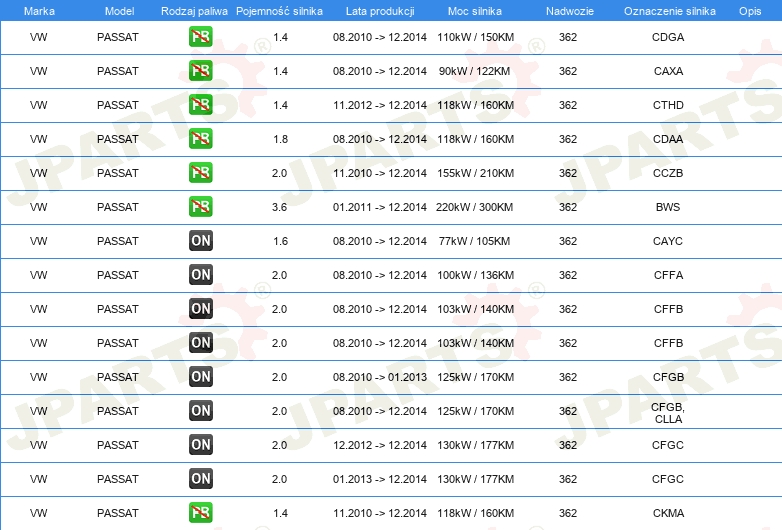
Task: Click the PB icon for 155kW CCZB engine
Action: [x=200, y=173]
